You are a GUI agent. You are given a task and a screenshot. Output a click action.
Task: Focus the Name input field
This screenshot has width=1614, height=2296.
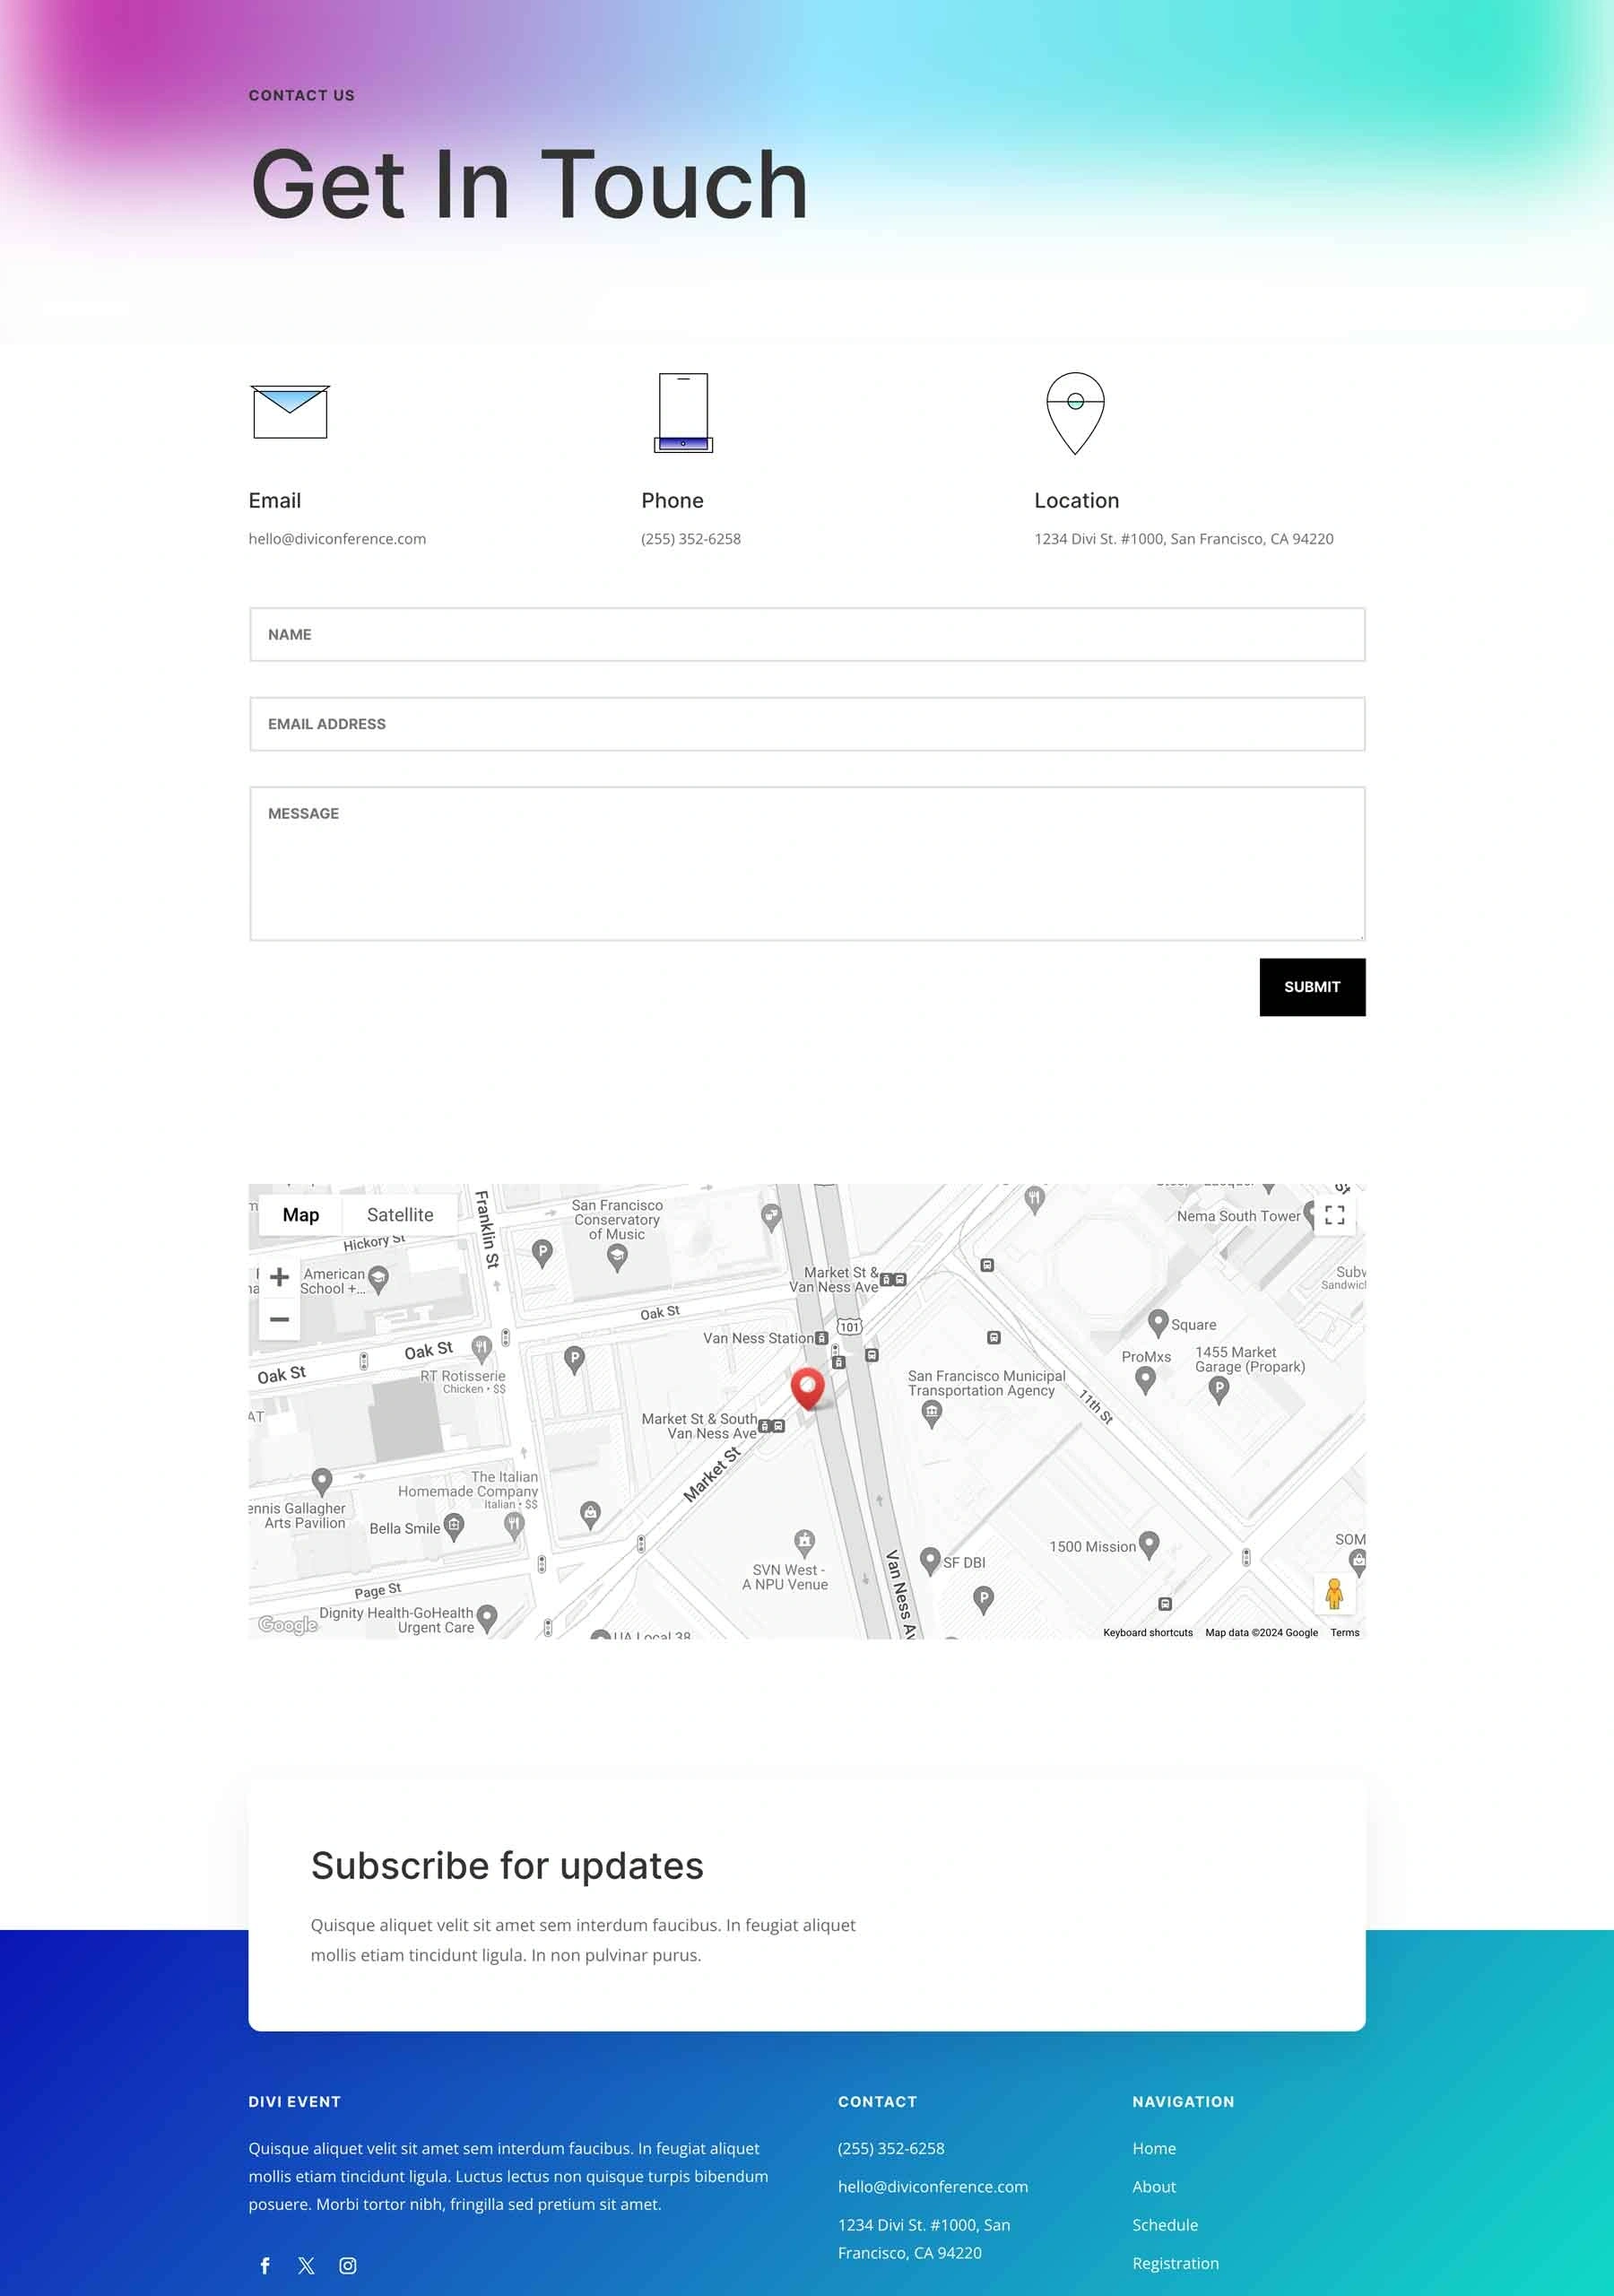click(x=806, y=634)
